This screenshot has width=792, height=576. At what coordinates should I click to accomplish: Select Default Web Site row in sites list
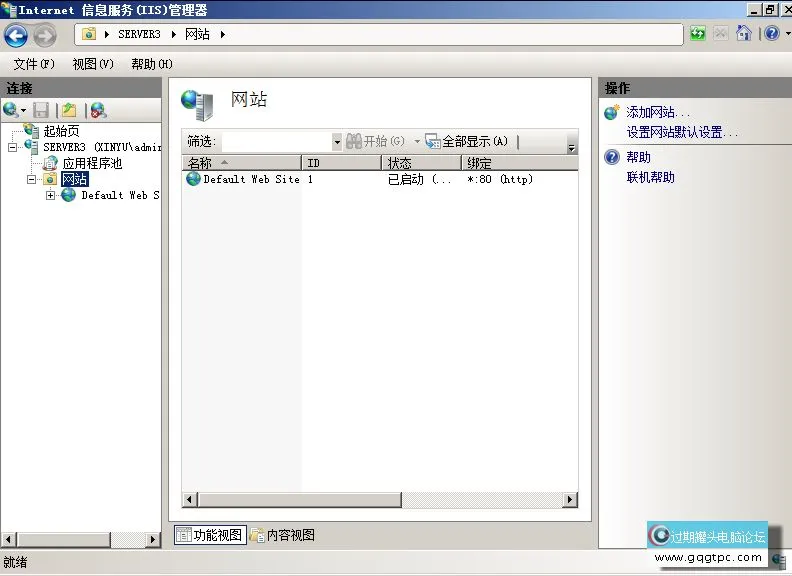(x=380, y=179)
